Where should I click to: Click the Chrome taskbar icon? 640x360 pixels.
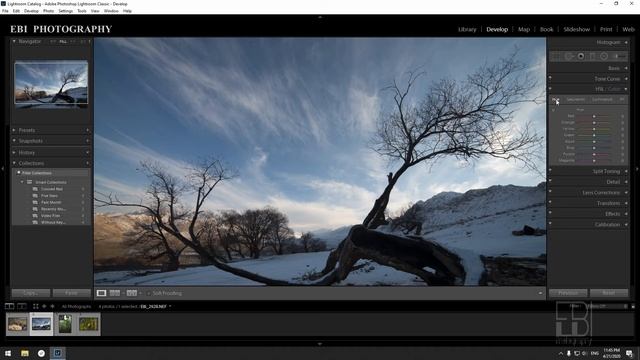point(41,353)
